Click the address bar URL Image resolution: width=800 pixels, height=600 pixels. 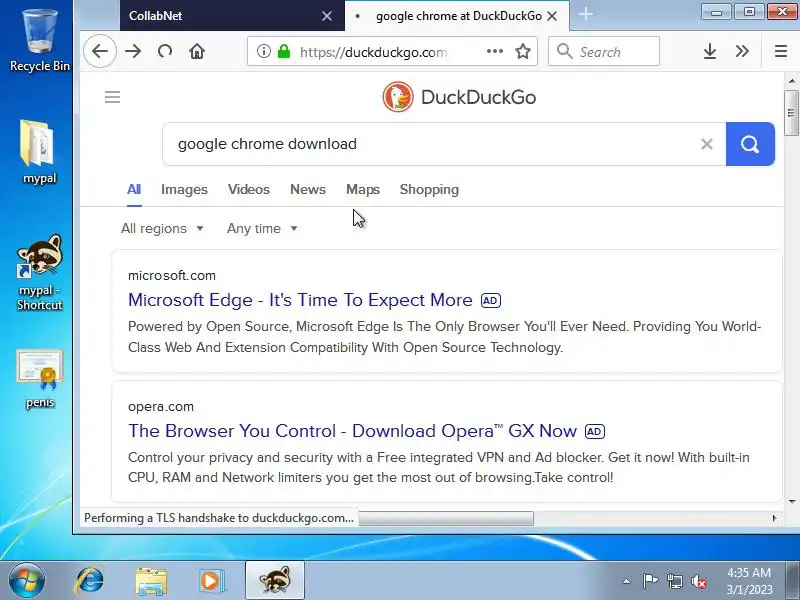click(373, 52)
